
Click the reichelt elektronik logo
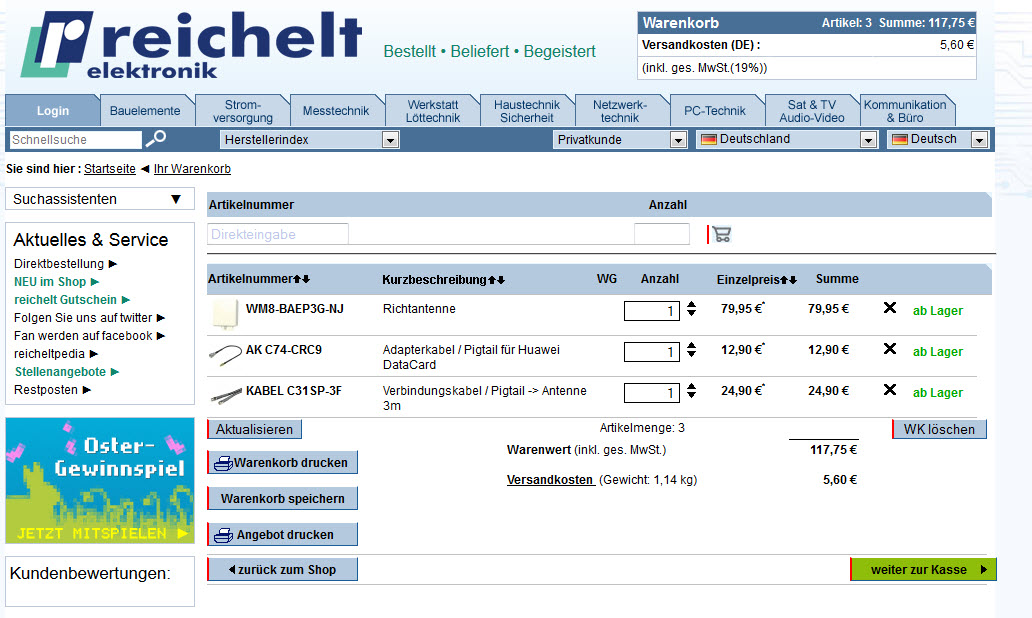[192, 44]
